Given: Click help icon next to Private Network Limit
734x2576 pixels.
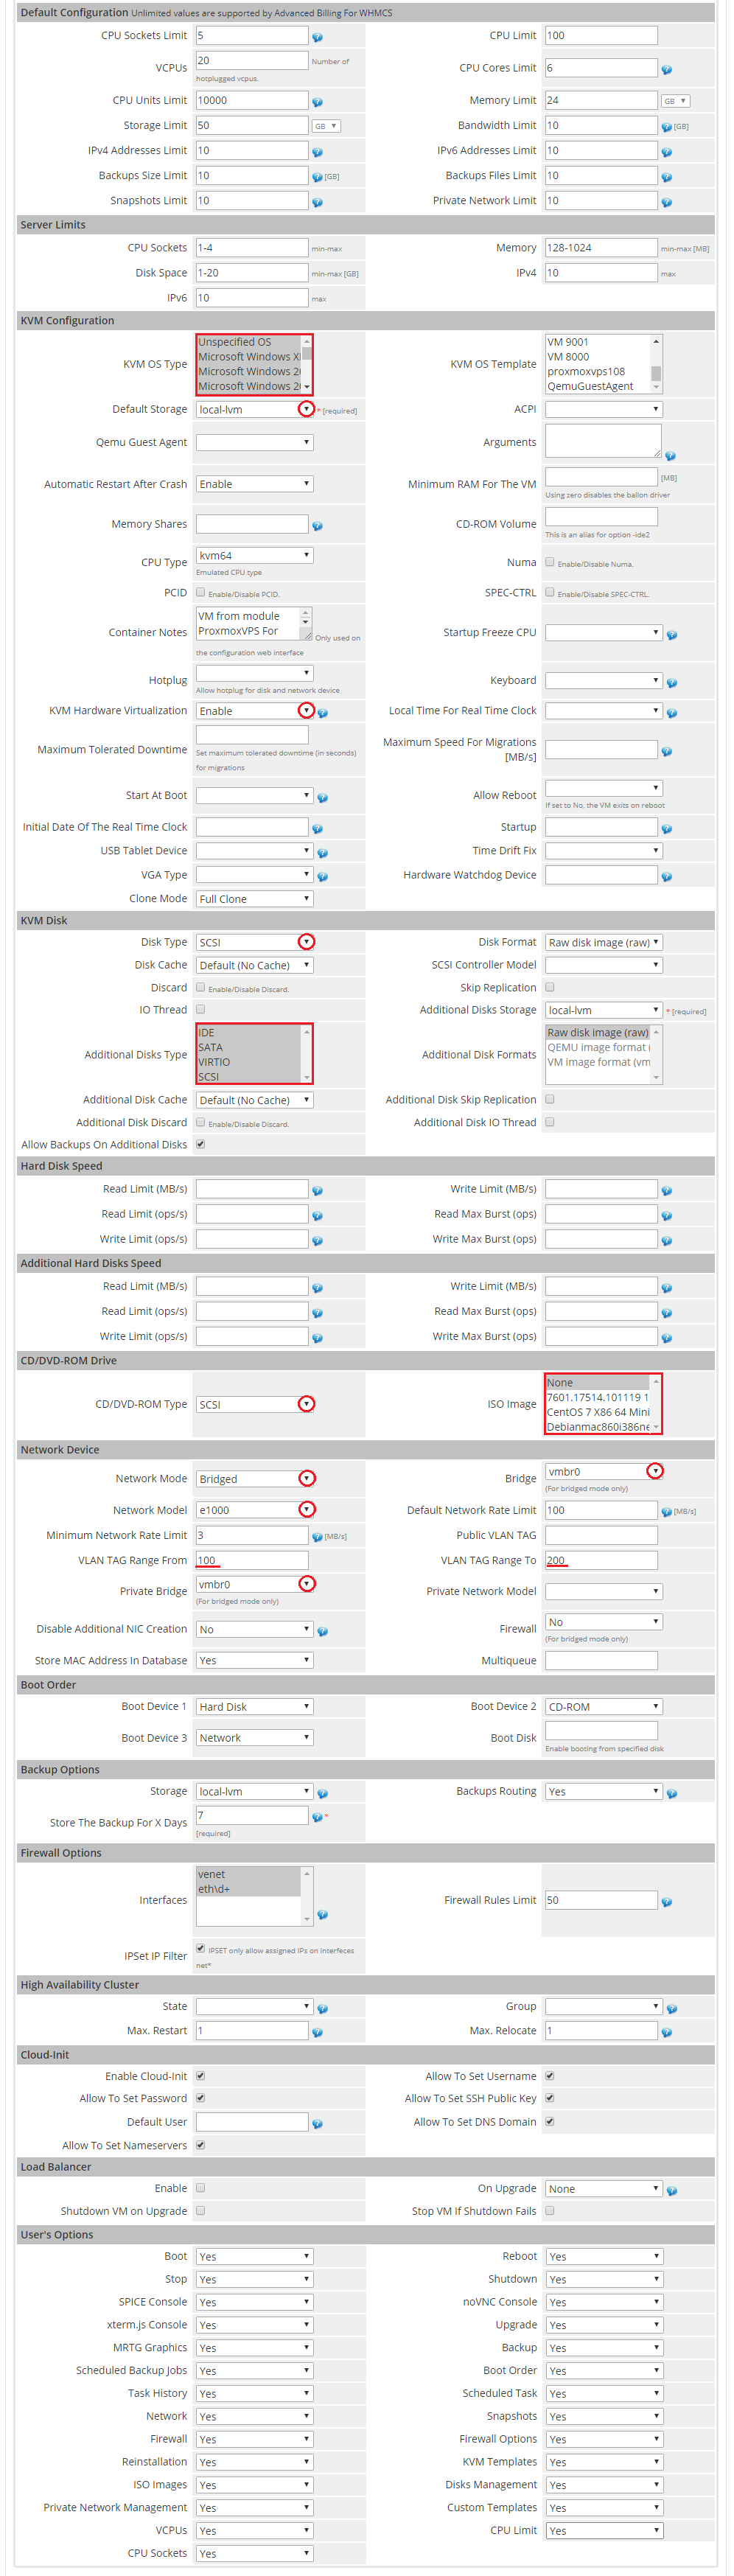Looking at the screenshot, I should click(x=666, y=202).
